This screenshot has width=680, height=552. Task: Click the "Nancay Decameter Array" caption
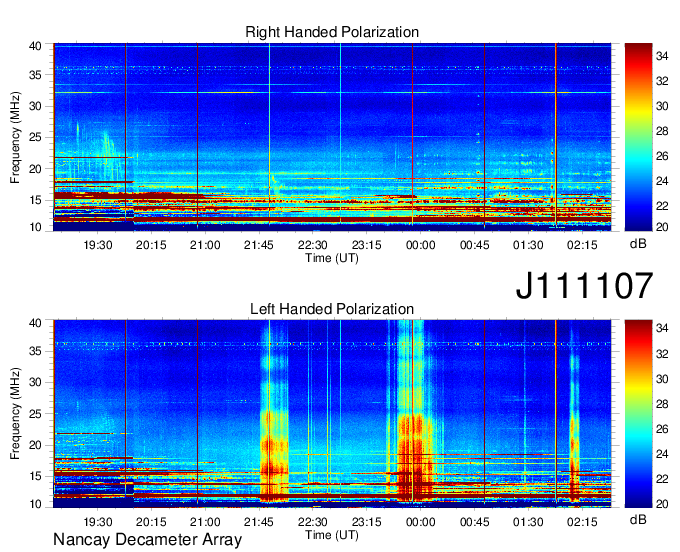point(147,540)
